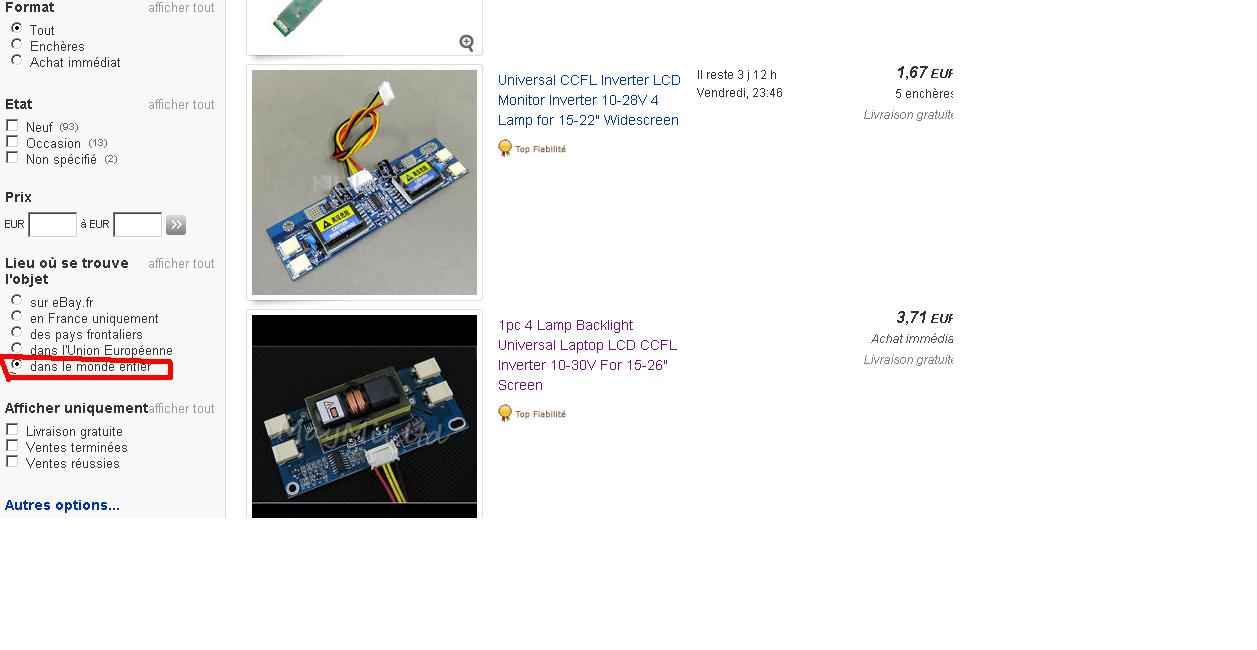This screenshot has width=1257, height=650.
Task: Select en France uniquement location
Action: coord(17,317)
